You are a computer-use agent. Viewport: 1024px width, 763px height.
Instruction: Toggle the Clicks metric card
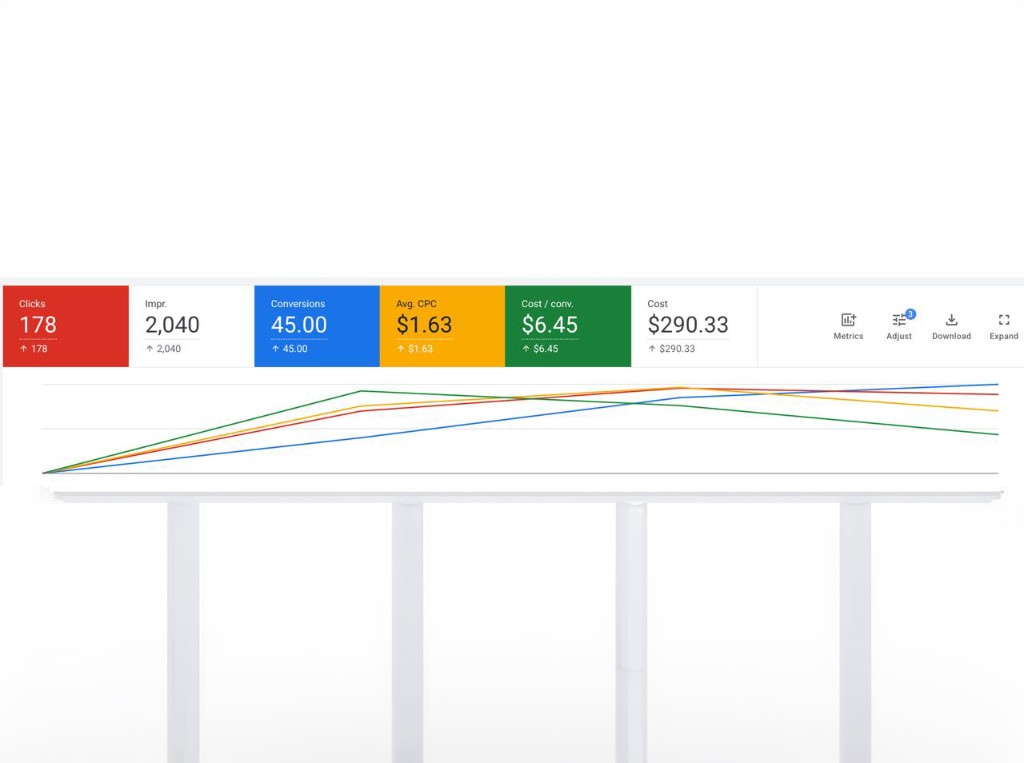tap(66, 325)
